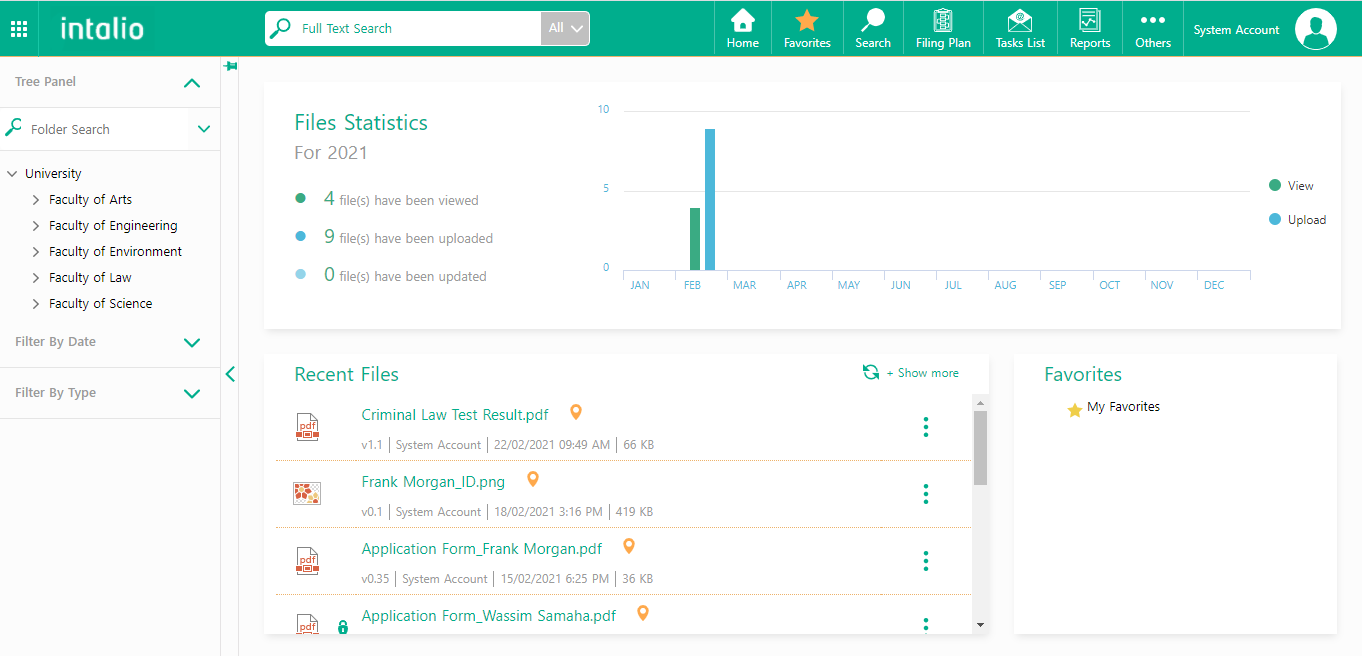Expand the Faculty of Law tree node
1362x656 pixels.
coord(36,277)
